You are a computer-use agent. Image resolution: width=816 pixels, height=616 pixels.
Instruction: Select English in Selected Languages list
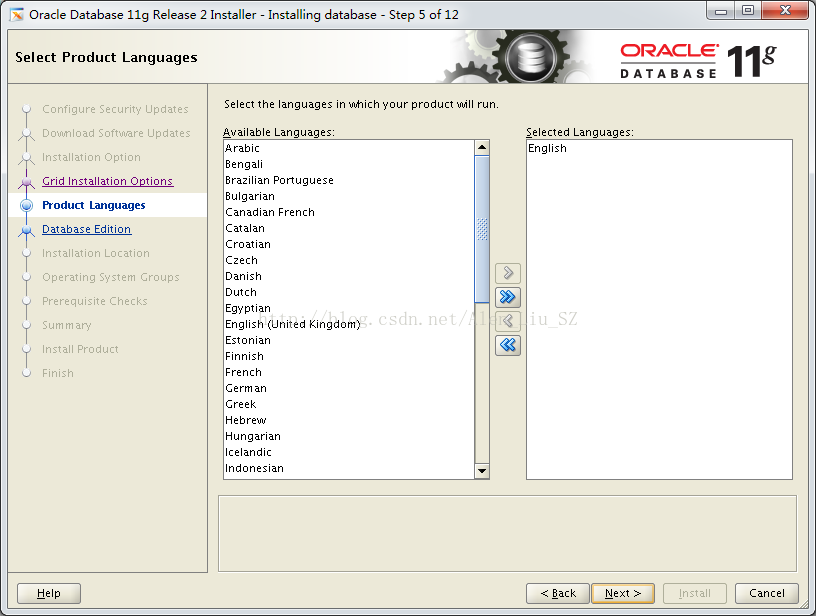[659, 148]
